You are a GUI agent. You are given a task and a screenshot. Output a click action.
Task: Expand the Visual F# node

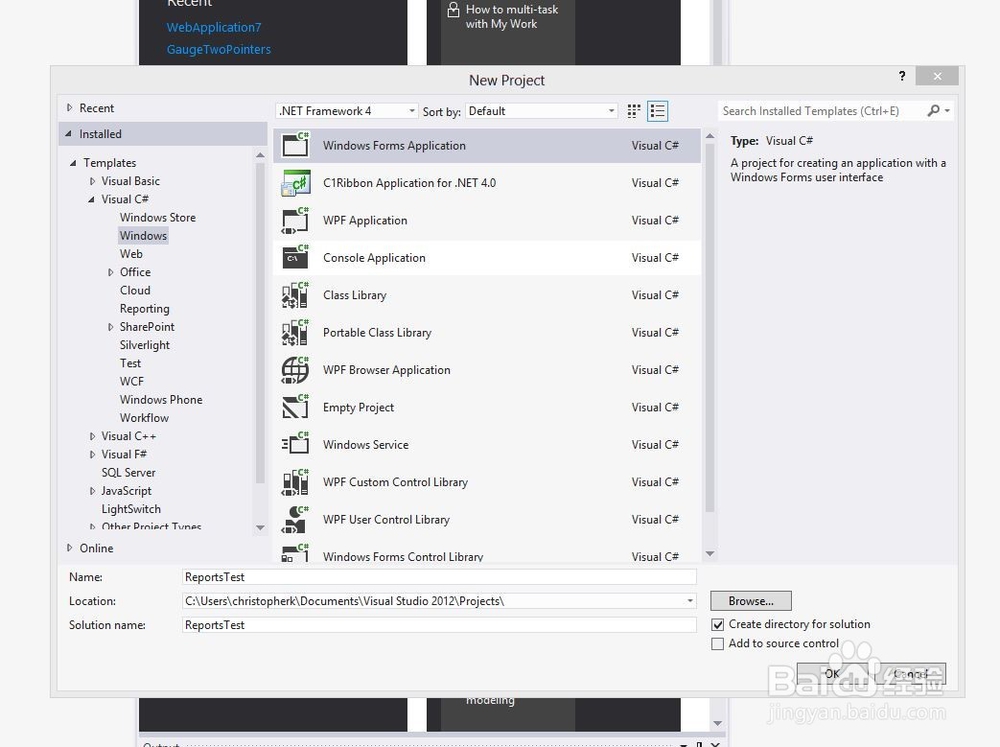(92, 455)
